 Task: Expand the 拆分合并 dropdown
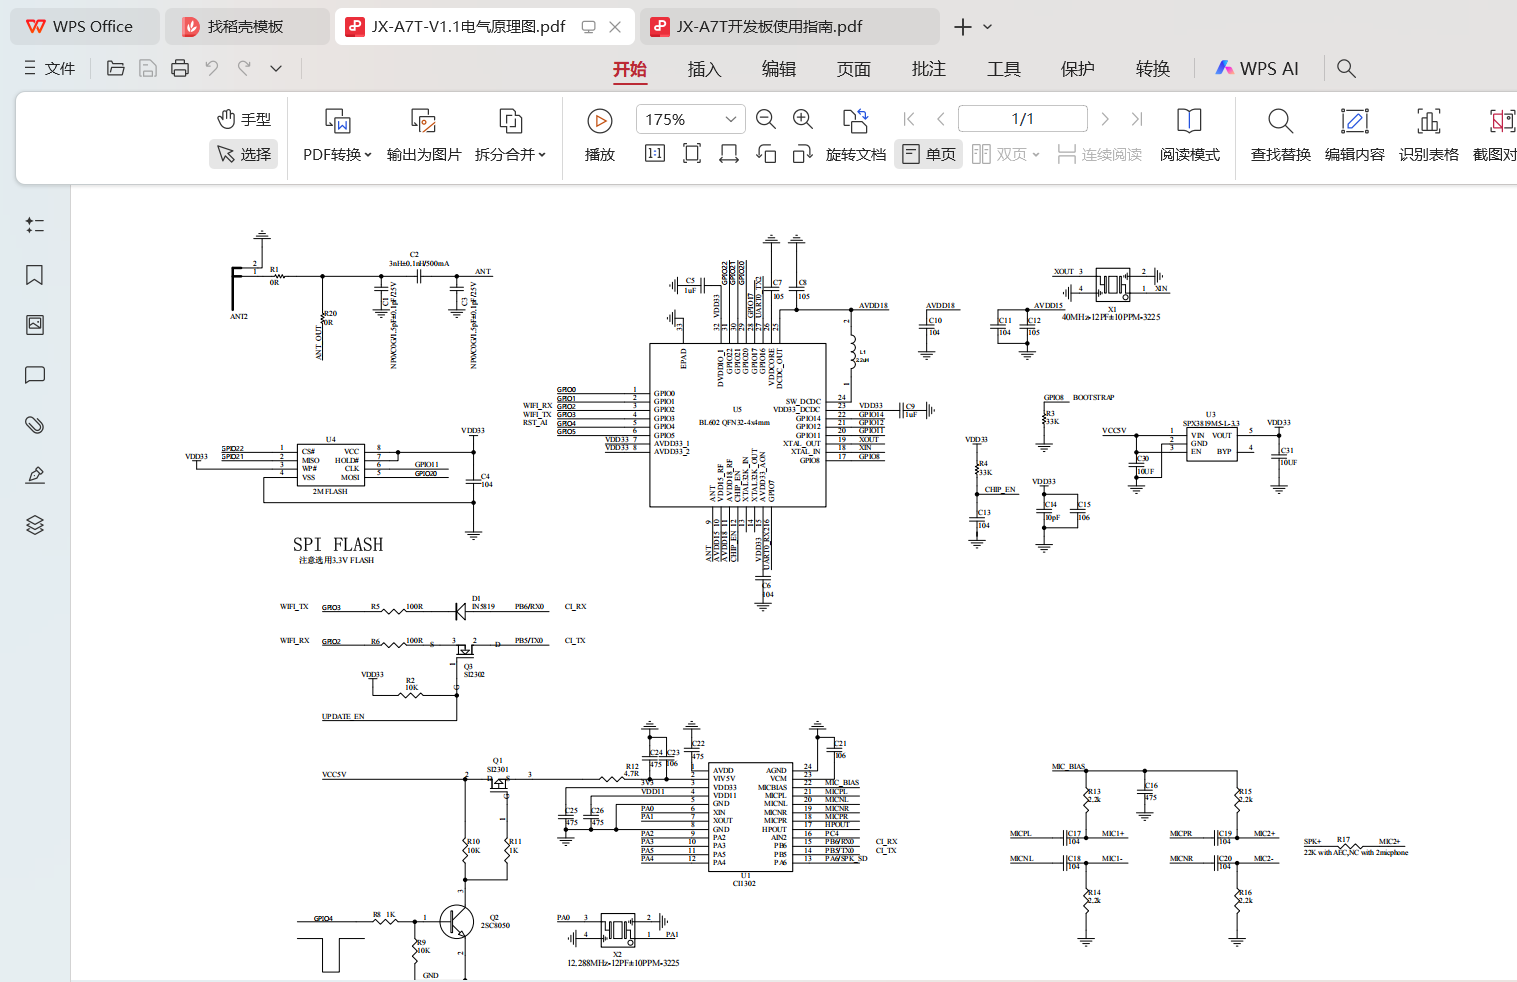(510, 154)
